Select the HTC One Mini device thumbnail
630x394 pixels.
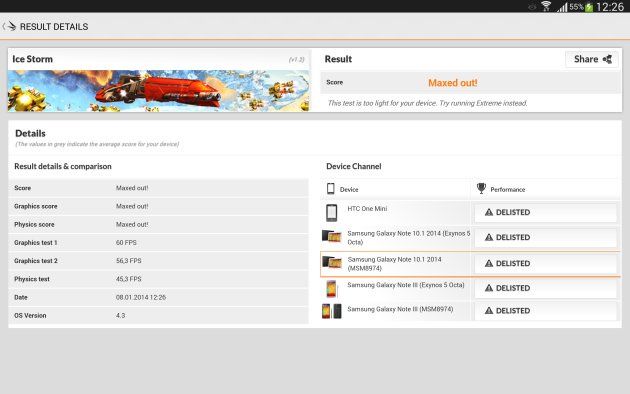tap(331, 213)
